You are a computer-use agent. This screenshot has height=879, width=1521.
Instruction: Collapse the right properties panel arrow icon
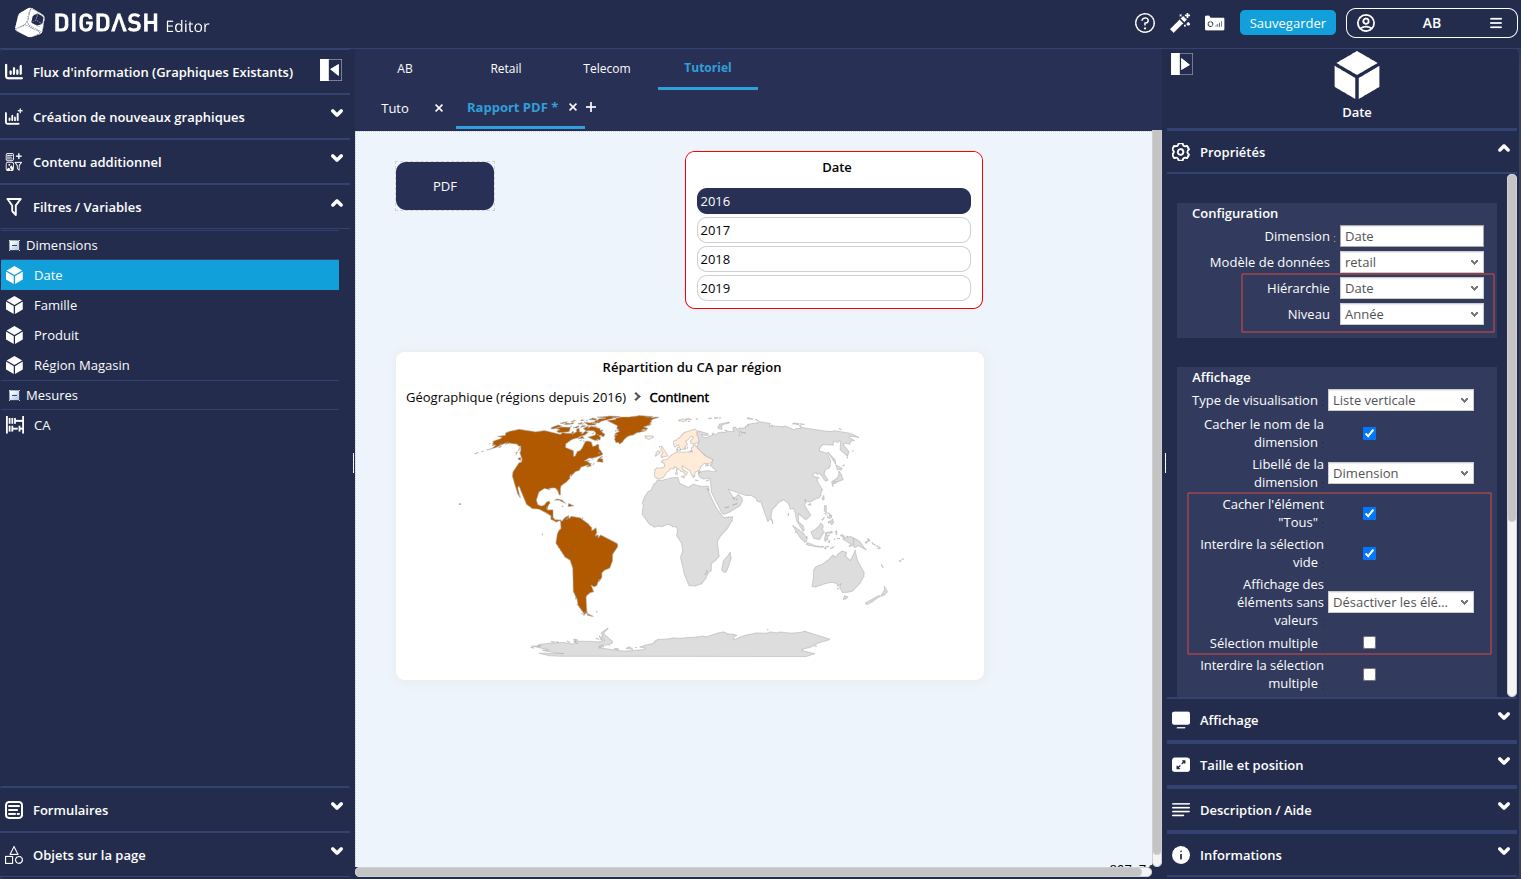click(x=1182, y=65)
